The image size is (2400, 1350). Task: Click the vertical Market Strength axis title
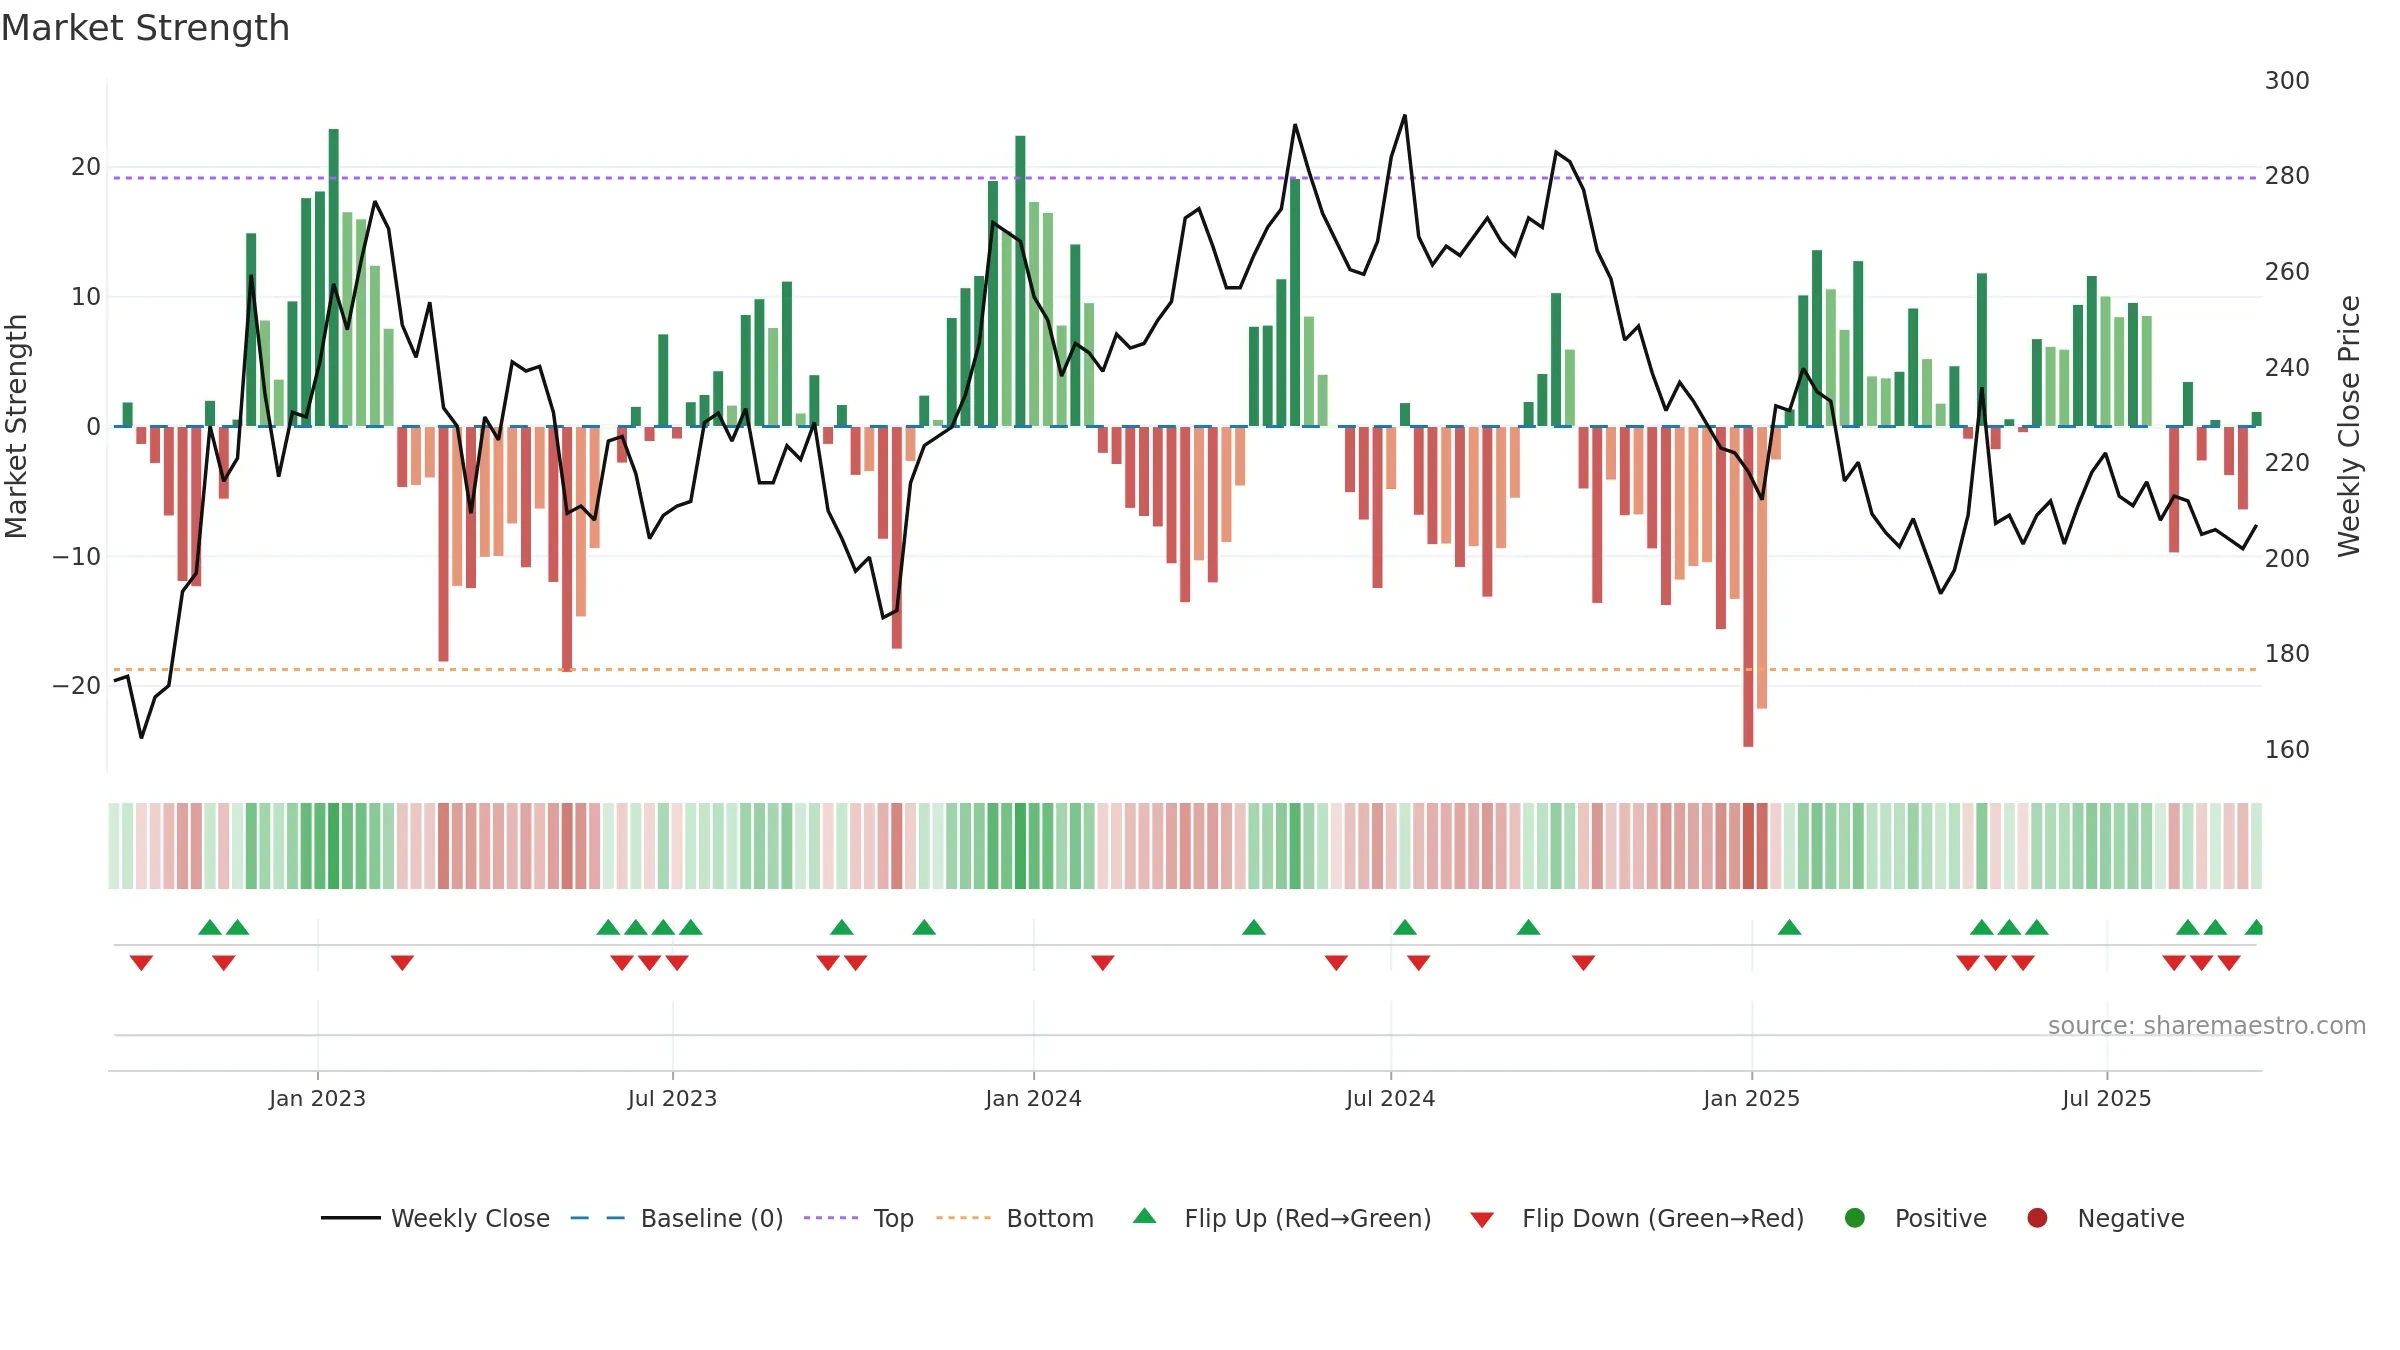(16, 426)
